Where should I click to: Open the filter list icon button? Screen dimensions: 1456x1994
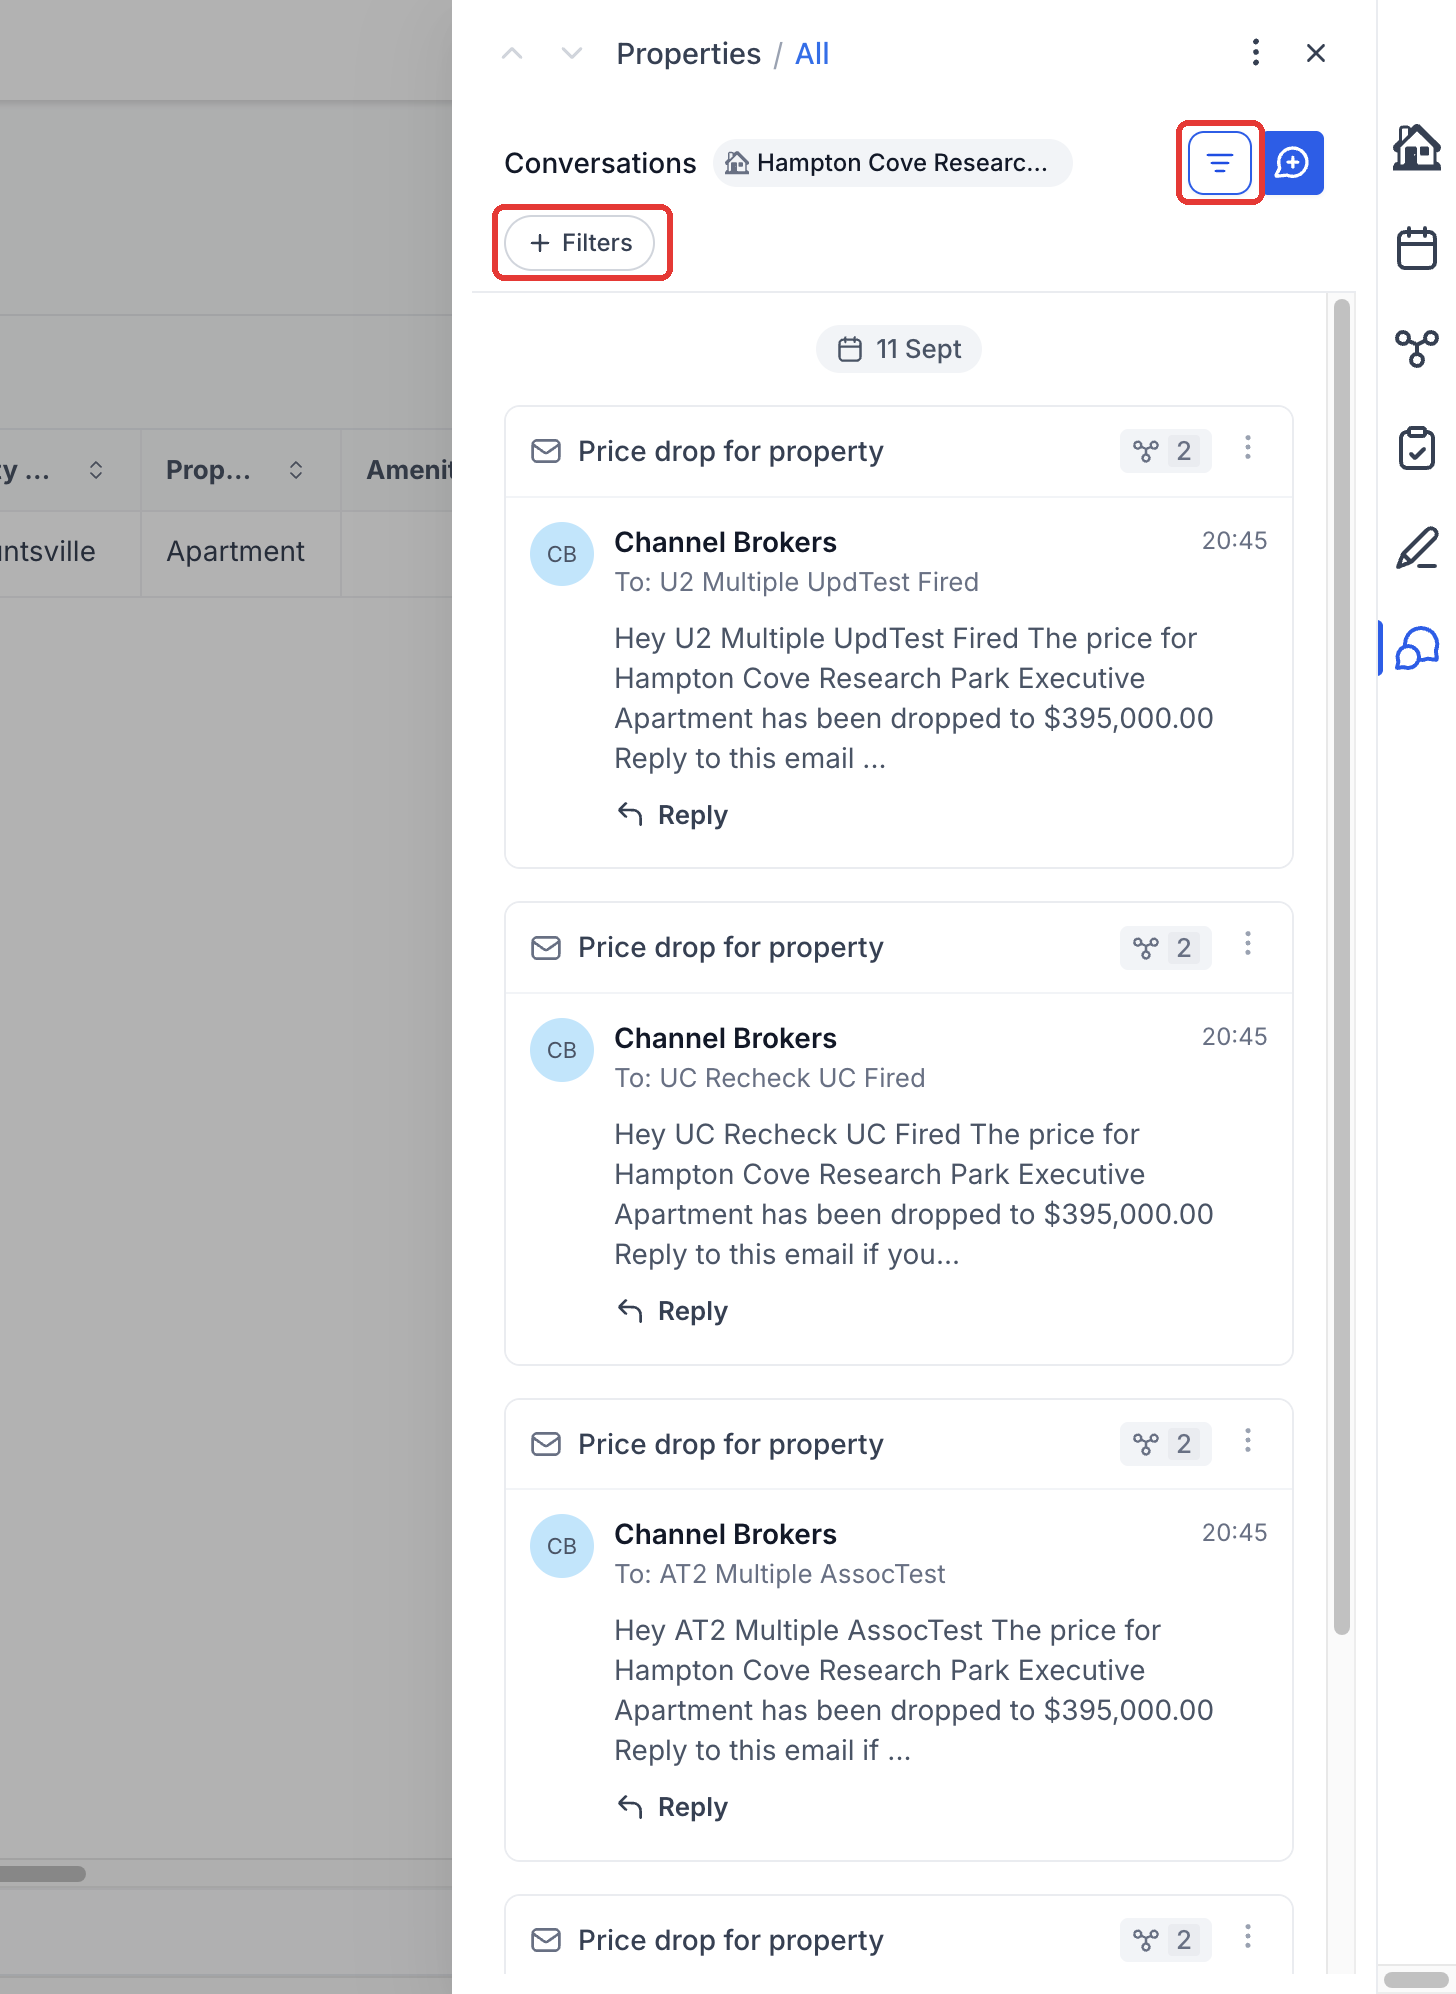pos(1219,163)
